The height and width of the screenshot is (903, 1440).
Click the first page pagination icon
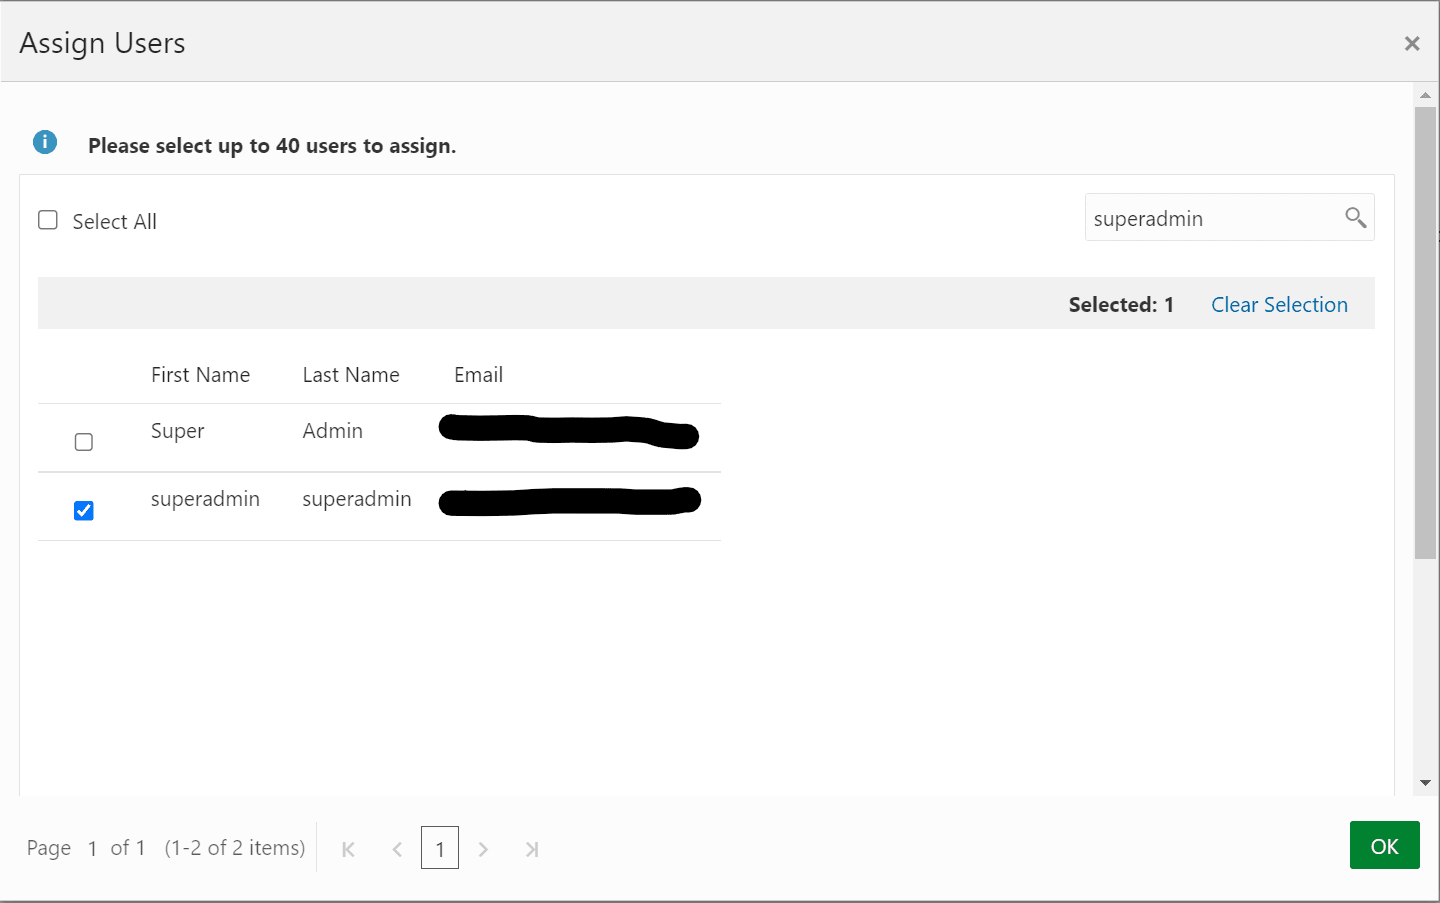[348, 848]
